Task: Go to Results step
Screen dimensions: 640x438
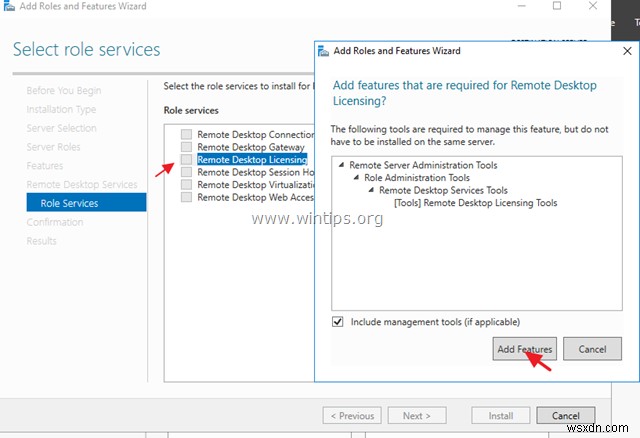Action: click(41, 241)
